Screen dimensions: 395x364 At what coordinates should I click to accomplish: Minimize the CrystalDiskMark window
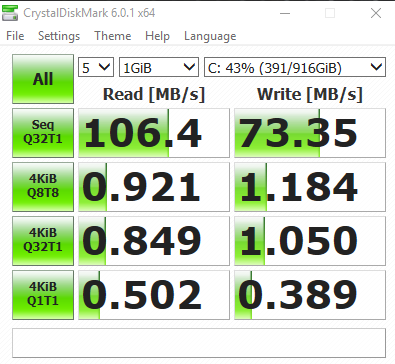(x=285, y=13)
